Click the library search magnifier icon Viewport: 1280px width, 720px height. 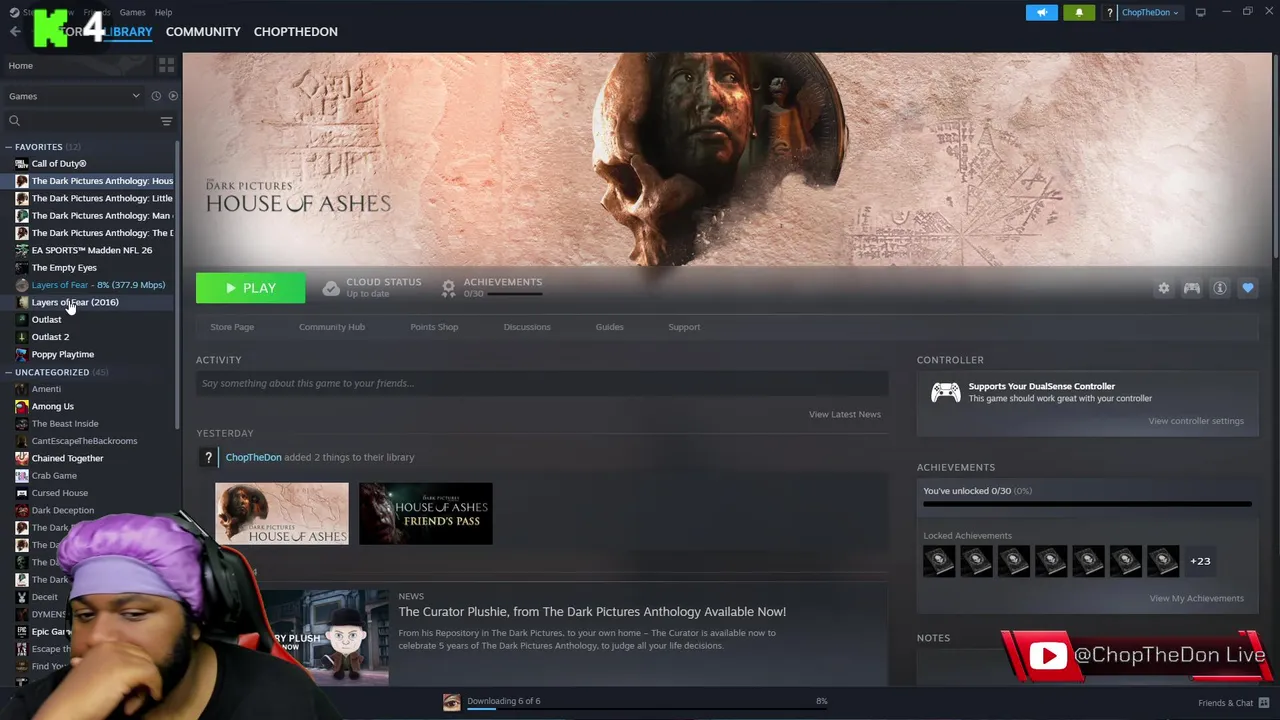tap(14, 121)
